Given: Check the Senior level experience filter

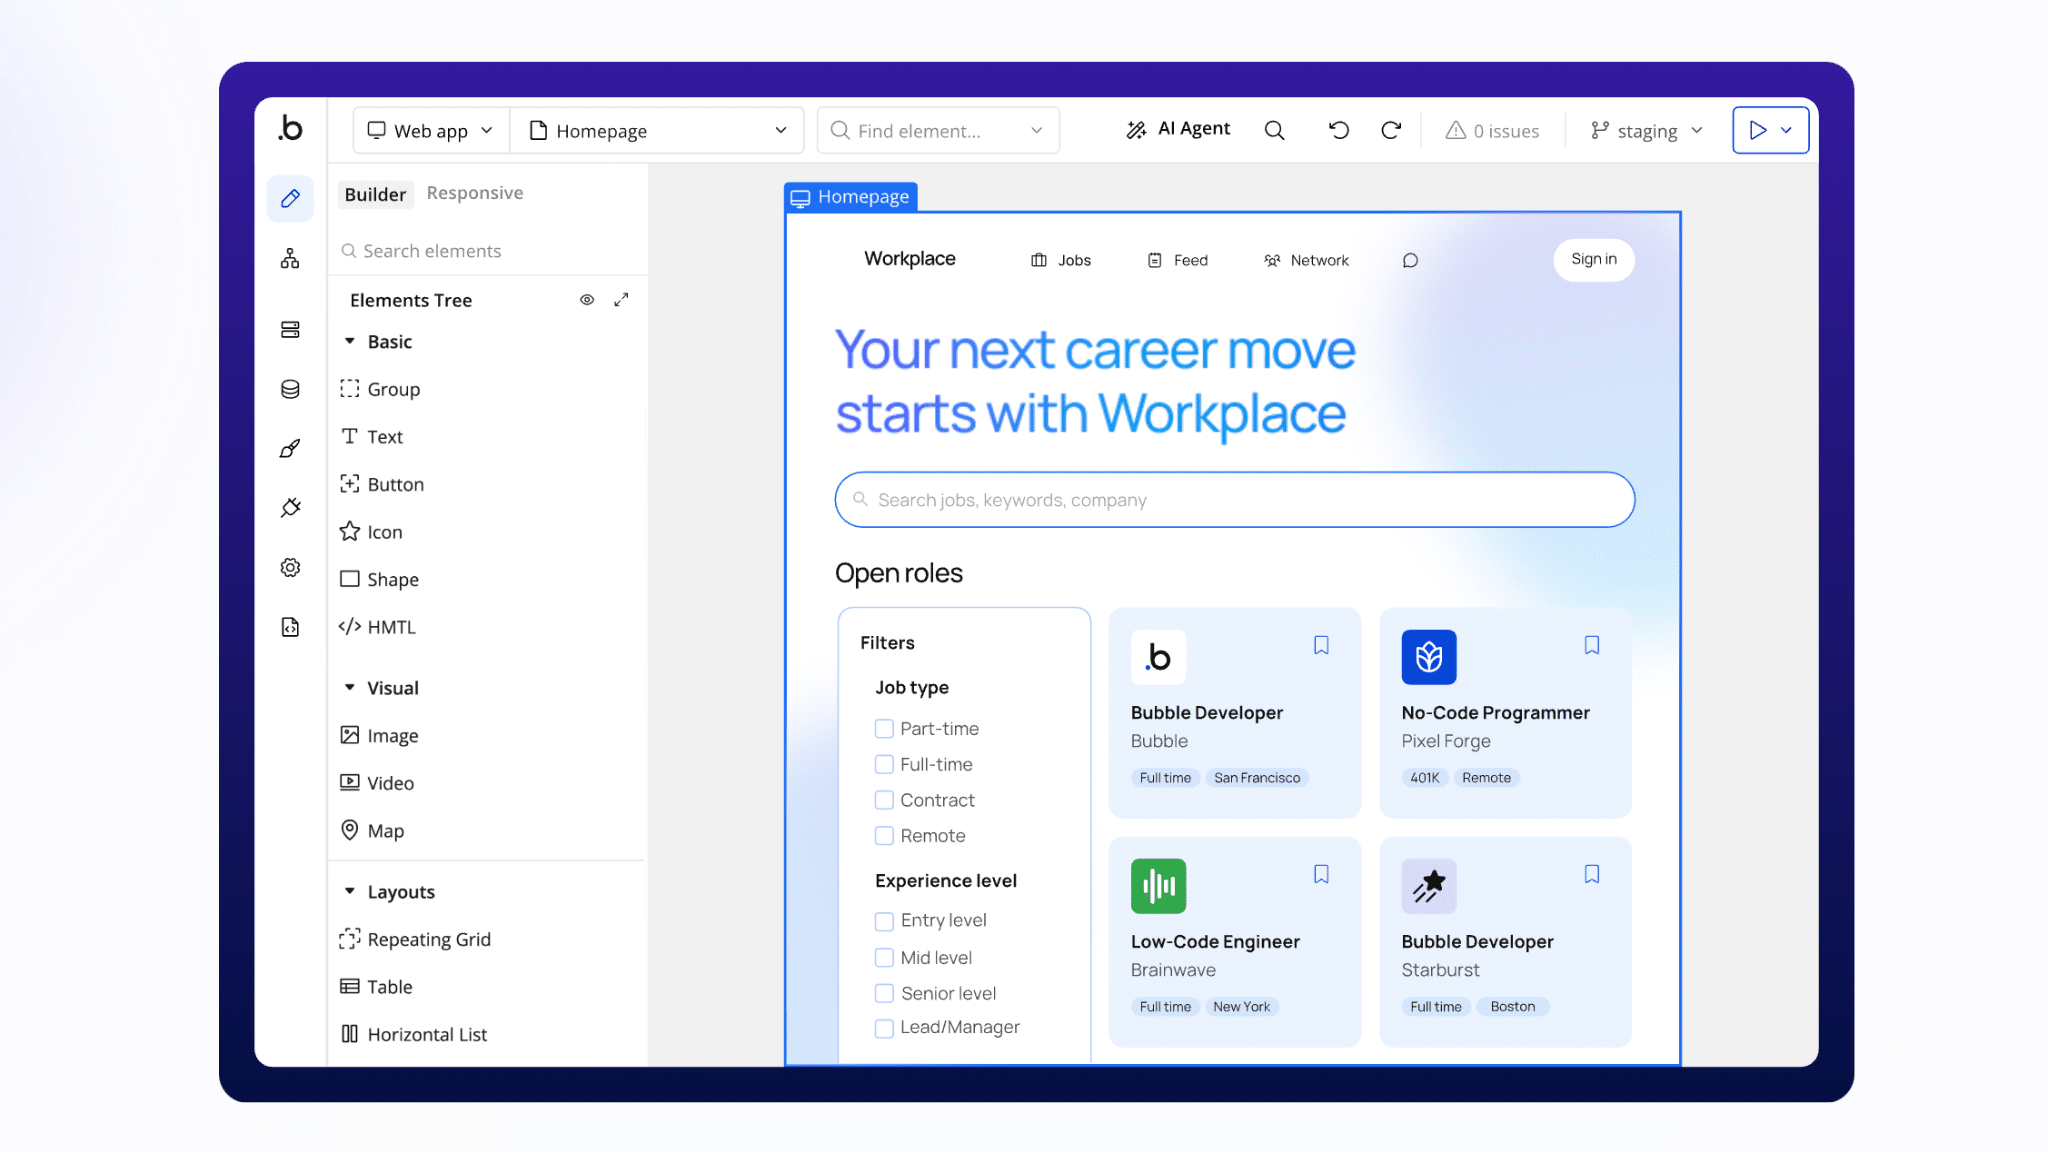Looking at the screenshot, I should [884, 993].
